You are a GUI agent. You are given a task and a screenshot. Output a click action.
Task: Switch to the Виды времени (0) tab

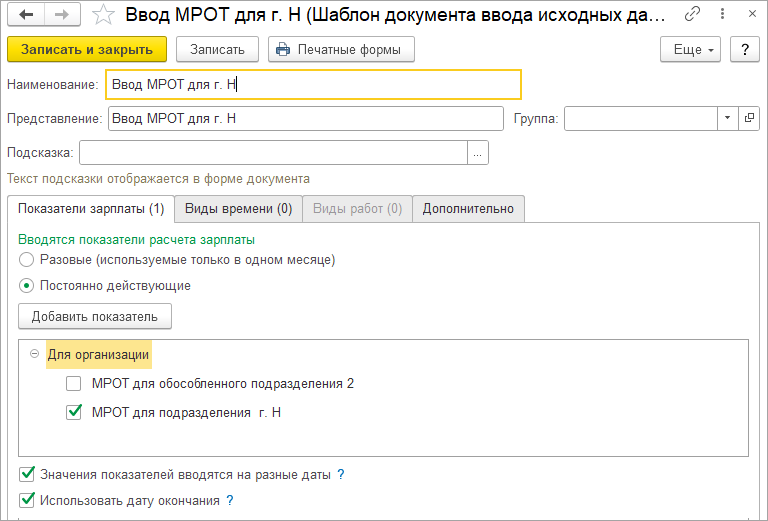239,209
